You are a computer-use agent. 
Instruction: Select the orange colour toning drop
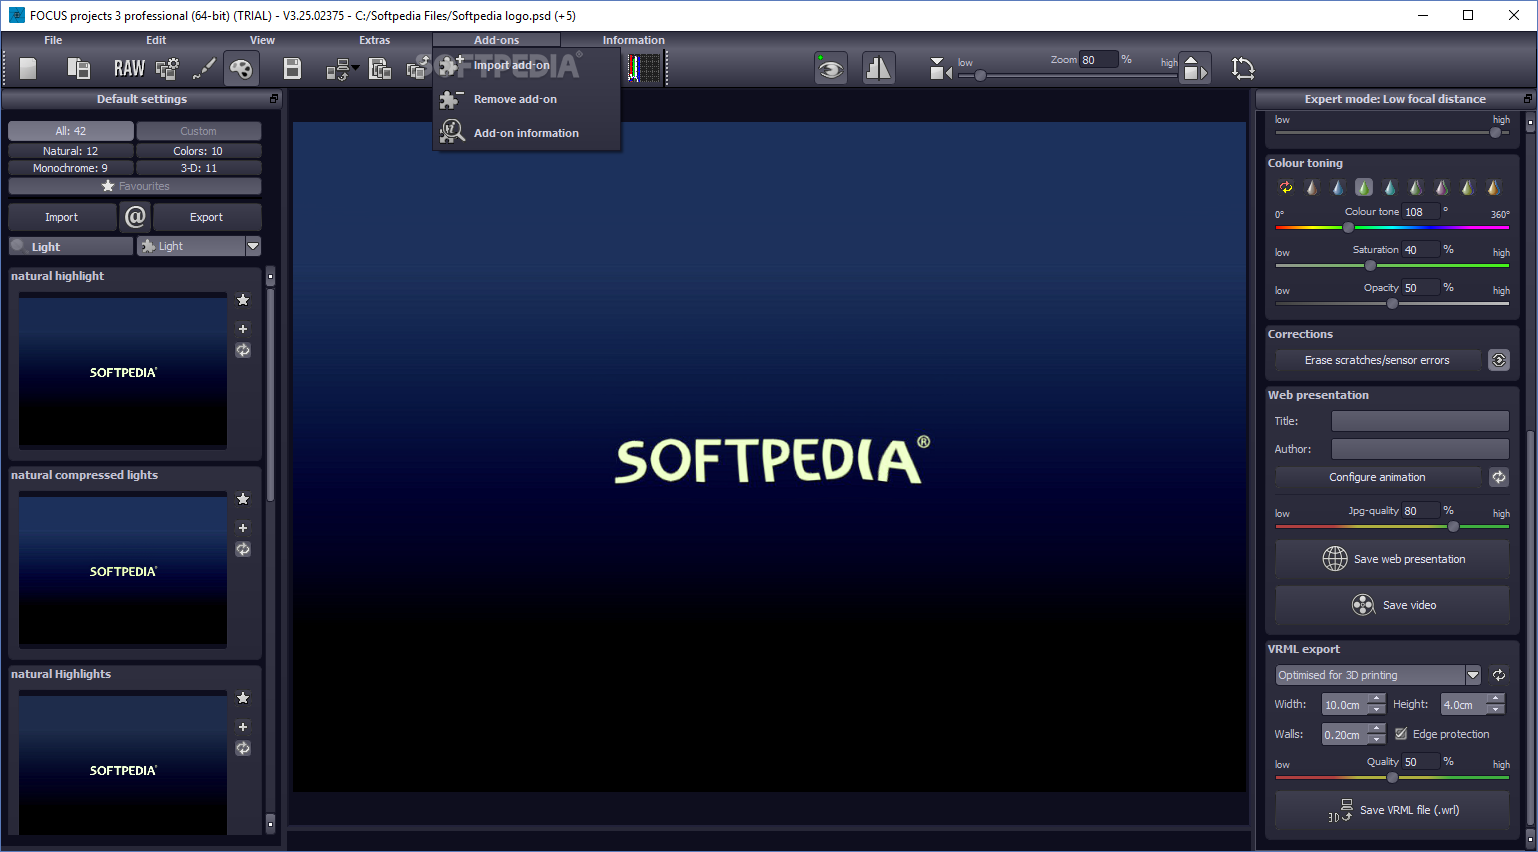1494,187
